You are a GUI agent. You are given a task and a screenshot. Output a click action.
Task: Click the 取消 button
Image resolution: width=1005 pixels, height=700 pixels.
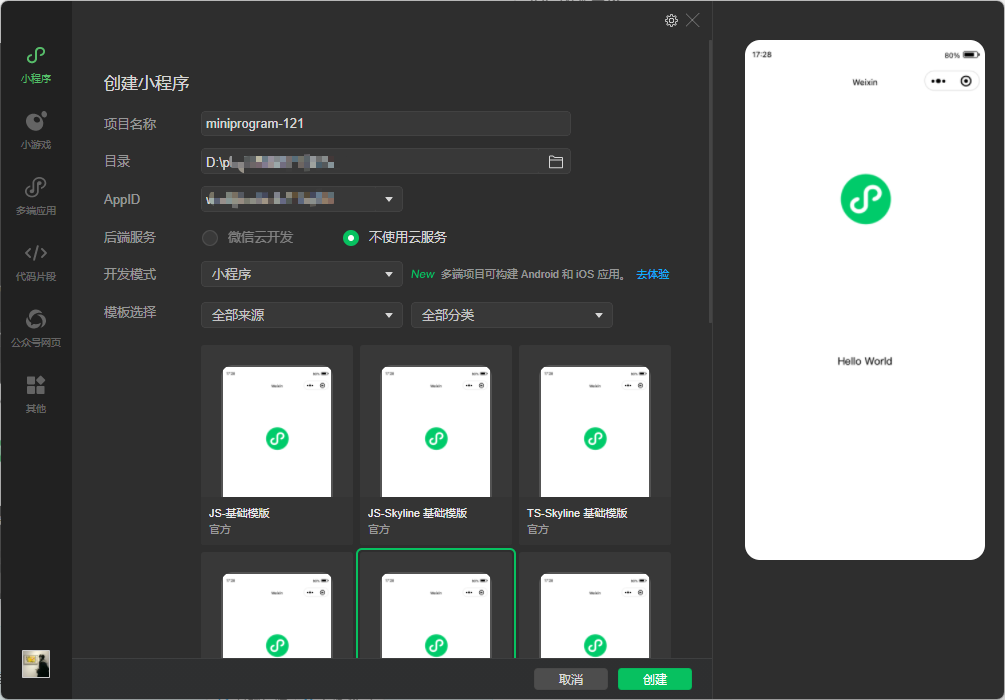570,679
